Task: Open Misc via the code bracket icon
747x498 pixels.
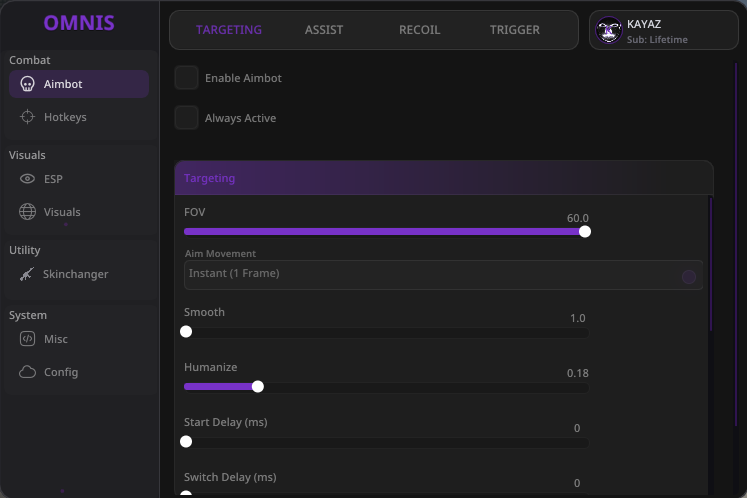Action: click(27, 339)
